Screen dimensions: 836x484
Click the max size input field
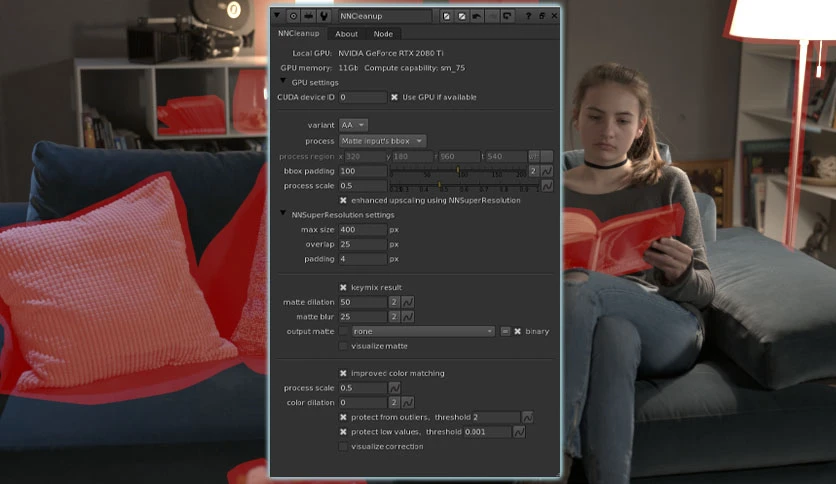[363, 230]
